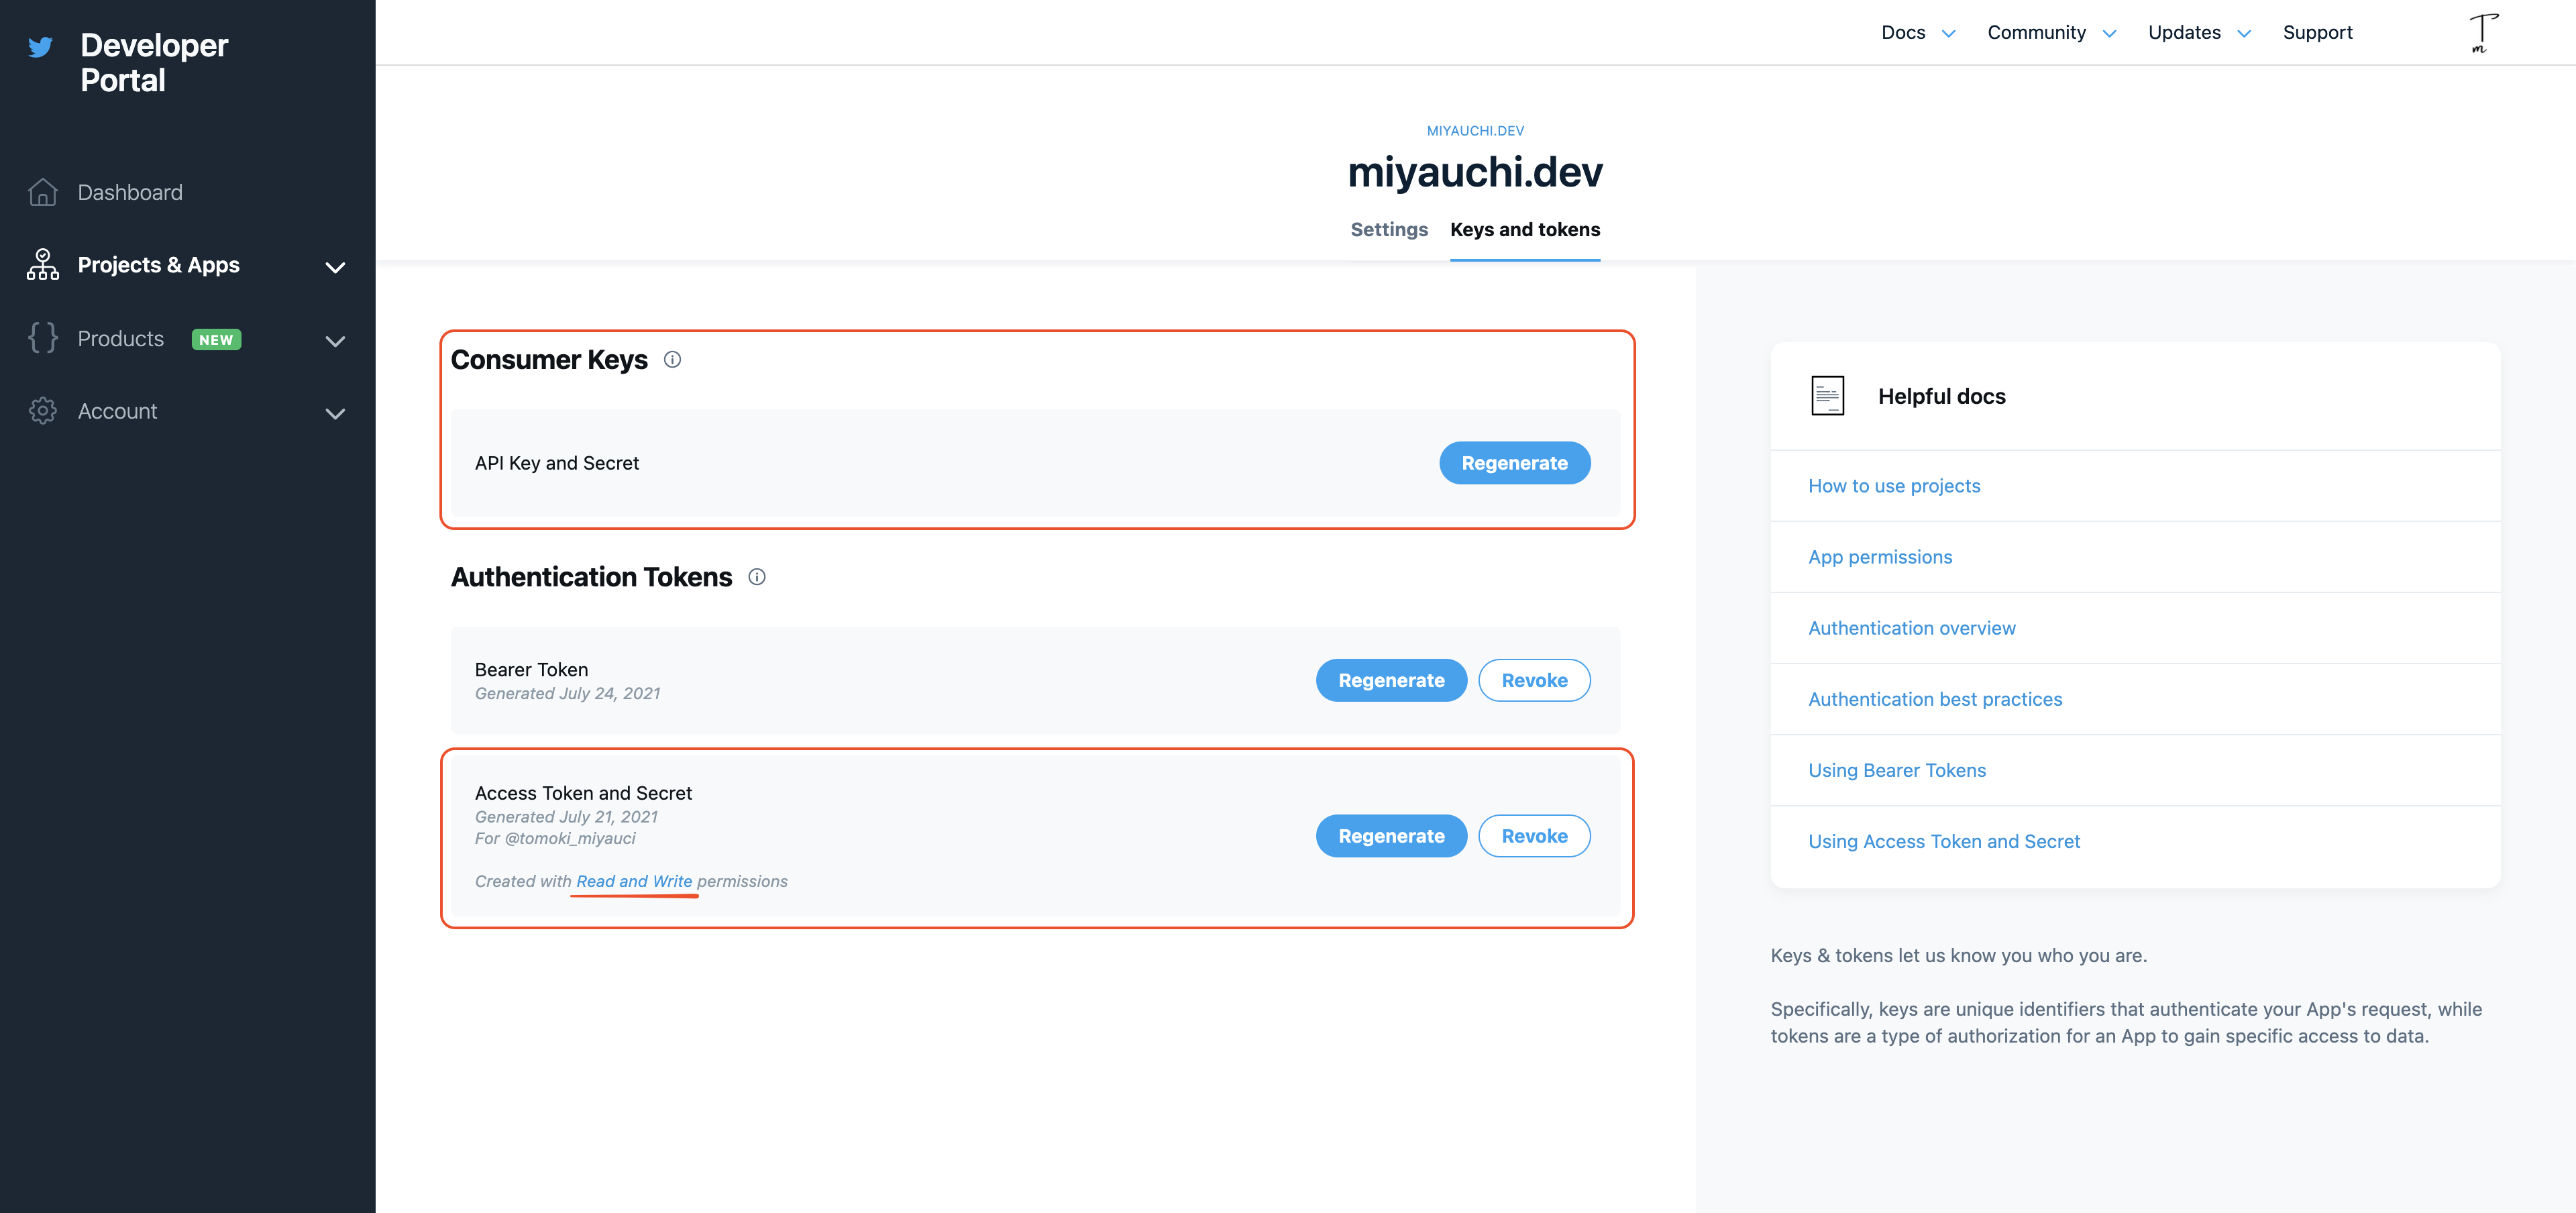The image size is (2576, 1213).
Task: Select the Keys and tokens tab
Action: [x=1524, y=230]
